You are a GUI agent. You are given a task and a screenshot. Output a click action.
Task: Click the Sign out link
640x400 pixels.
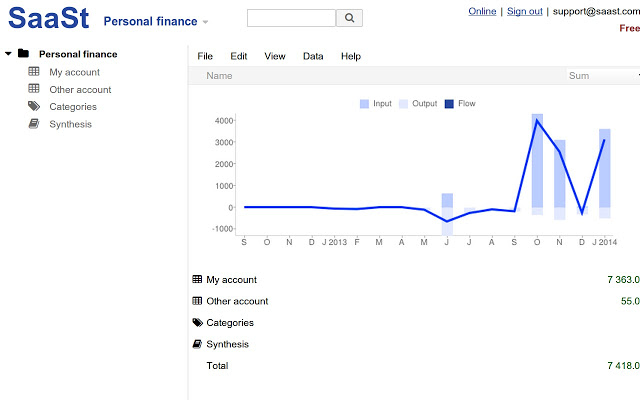point(524,11)
